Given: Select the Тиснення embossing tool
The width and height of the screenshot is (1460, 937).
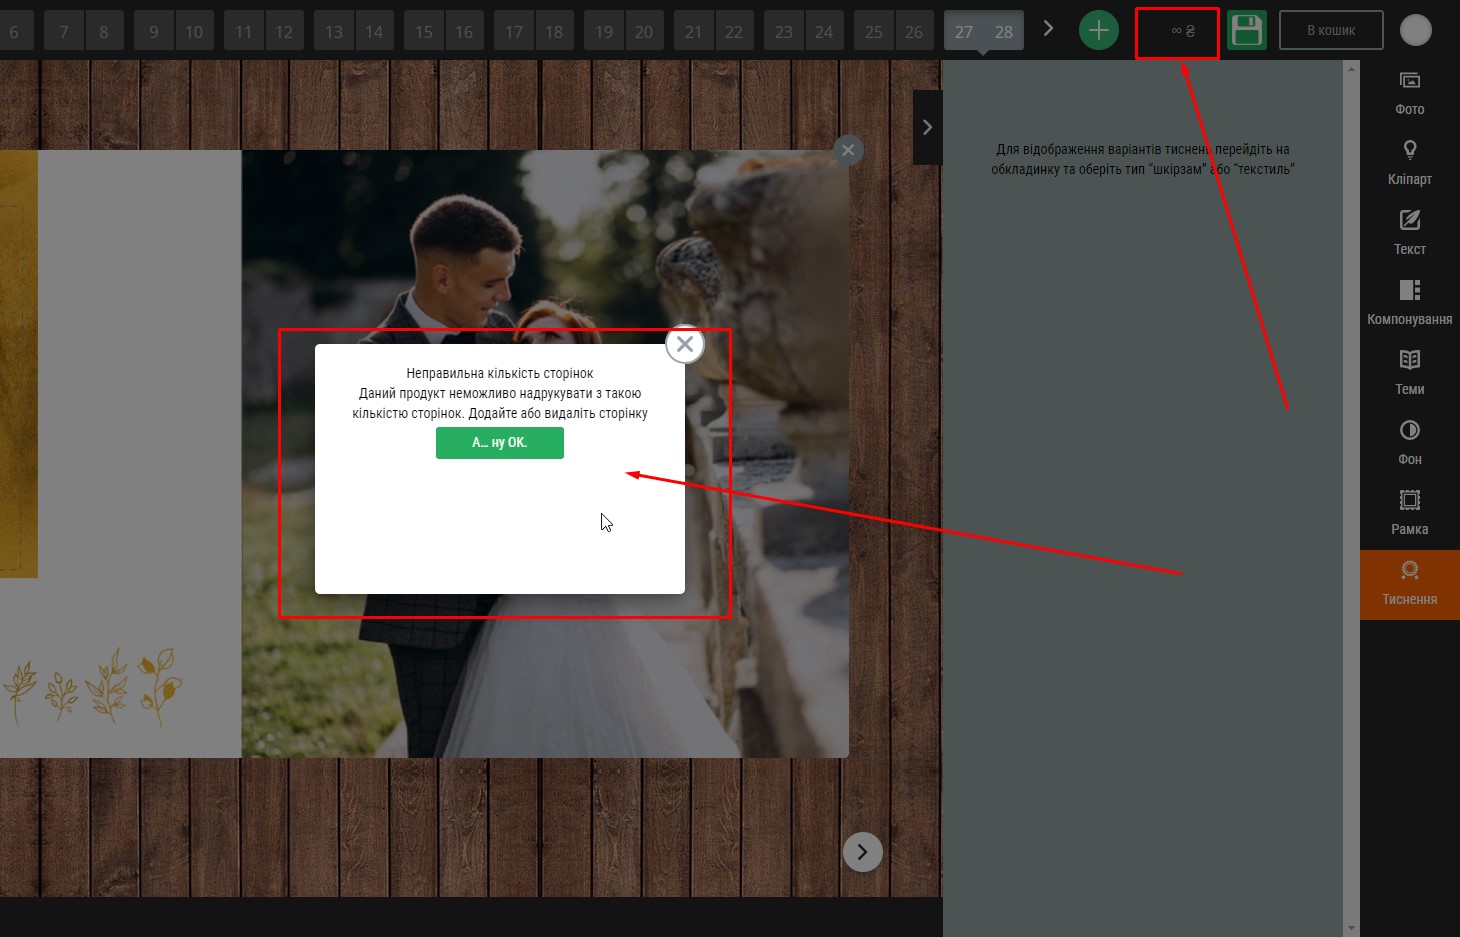Looking at the screenshot, I should click(1409, 583).
